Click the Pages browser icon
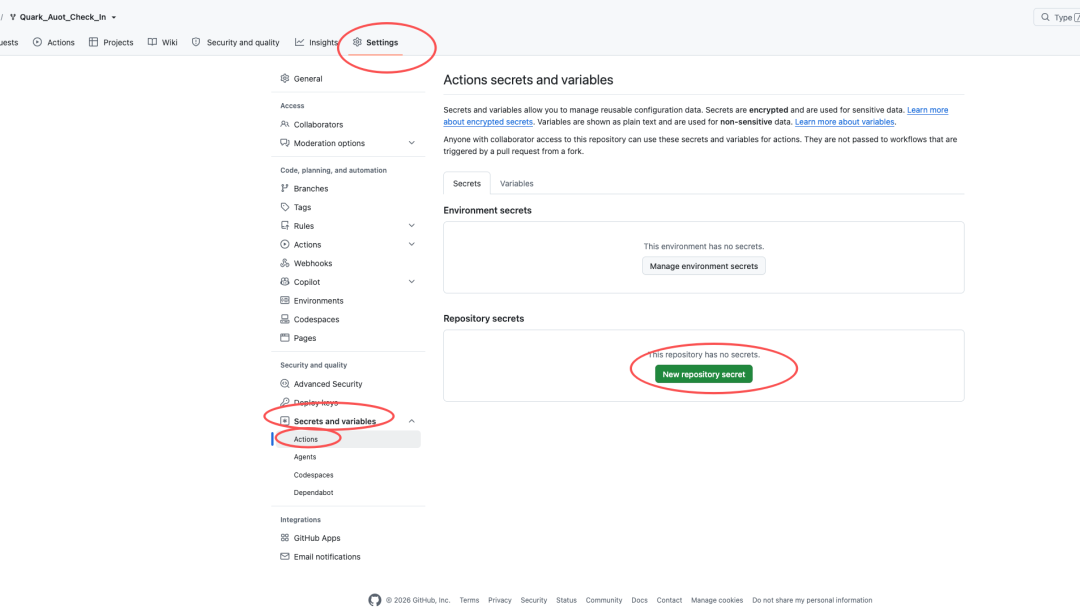1080x610 pixels. pos(284,337)
